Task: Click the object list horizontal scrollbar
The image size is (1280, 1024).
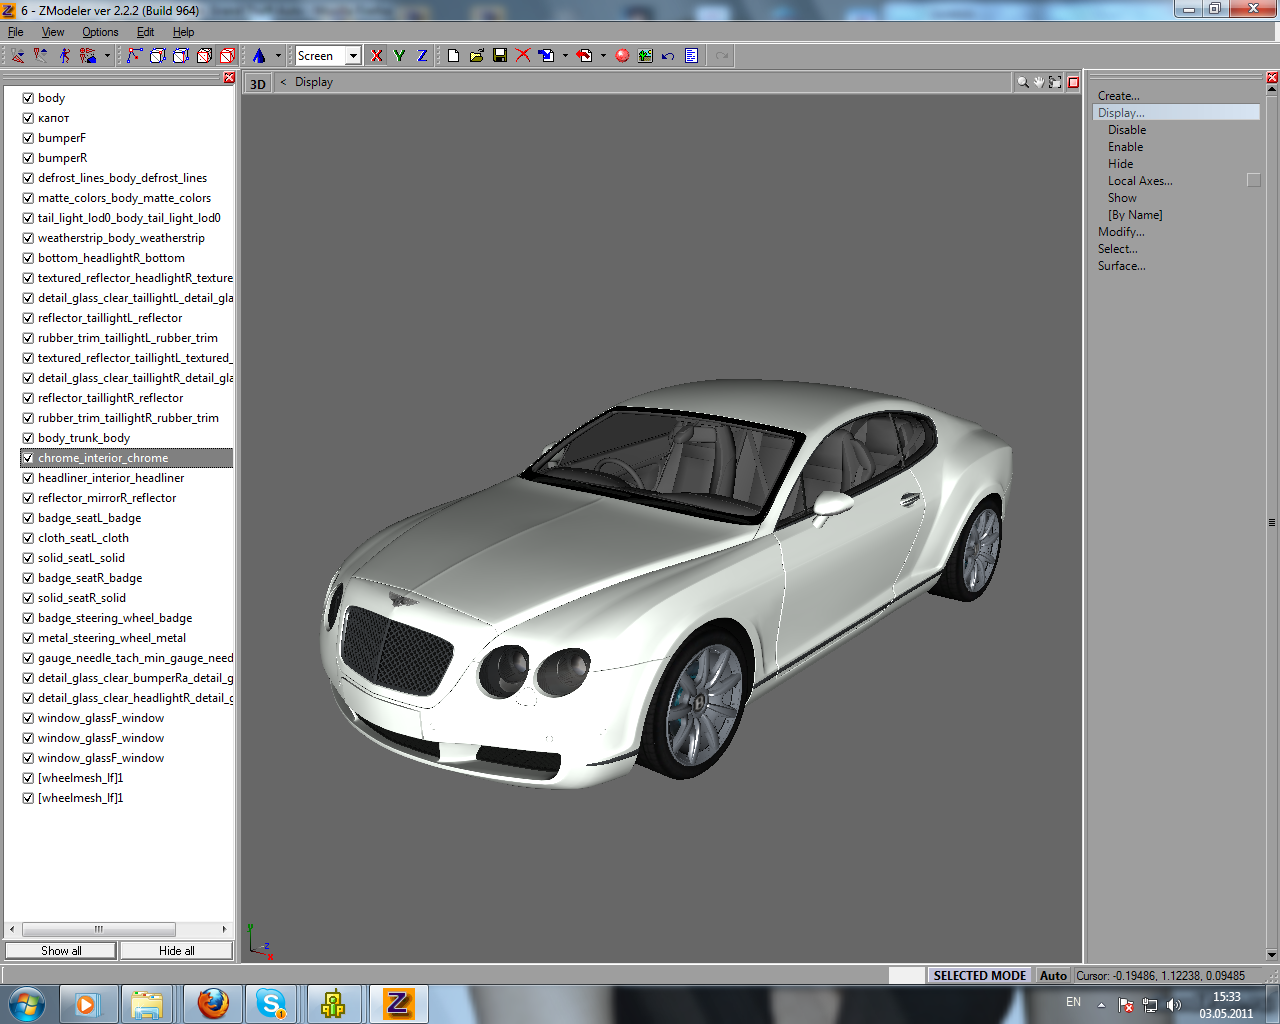Action: (98, 929)
